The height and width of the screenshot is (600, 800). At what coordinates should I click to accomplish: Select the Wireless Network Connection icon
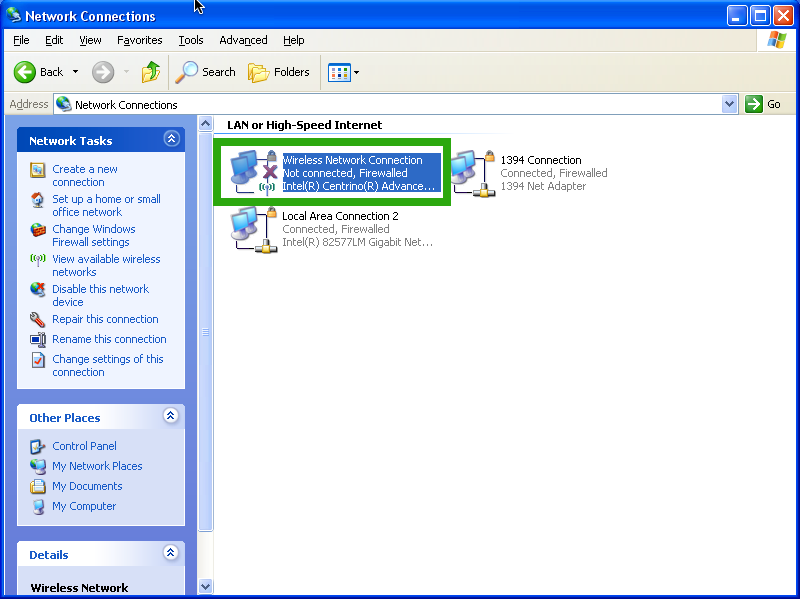click(253, 171)
